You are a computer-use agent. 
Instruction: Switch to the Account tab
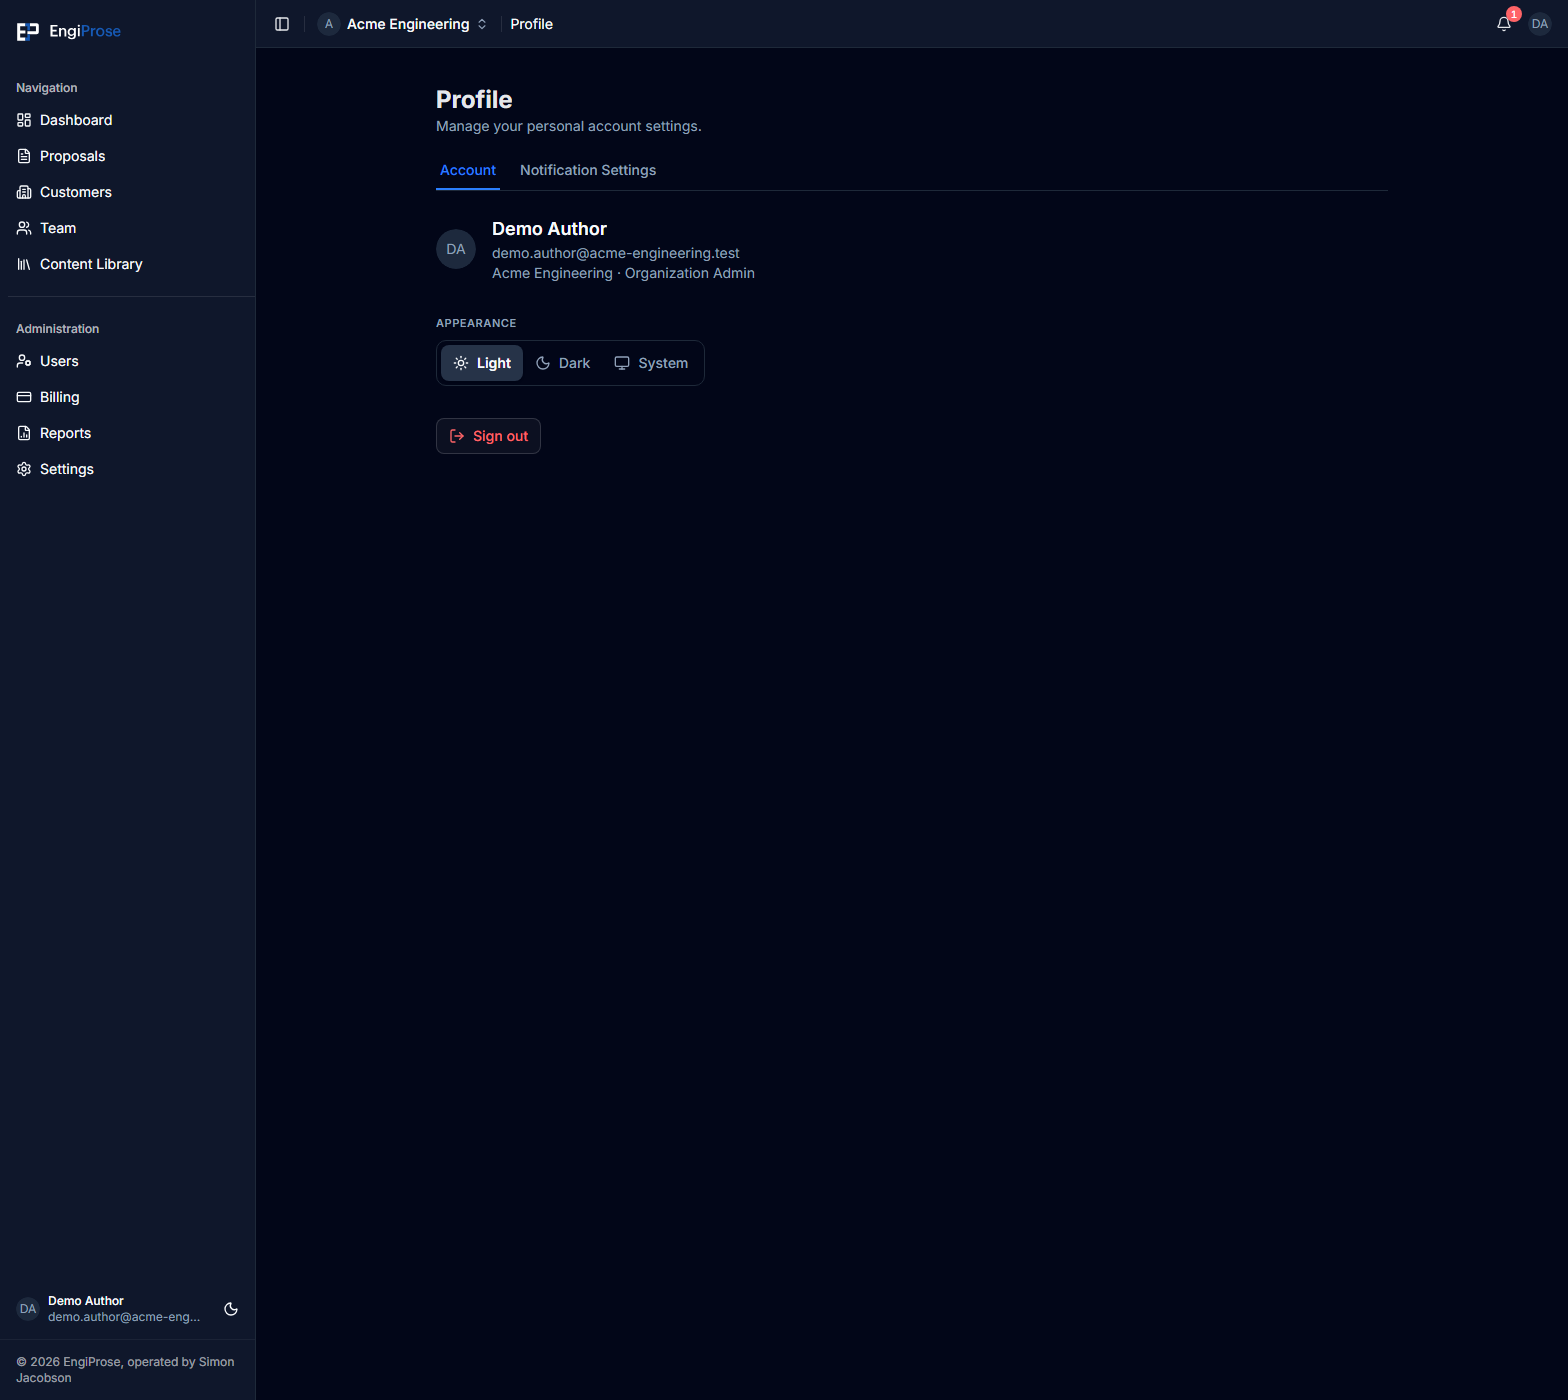pos(468,171)
